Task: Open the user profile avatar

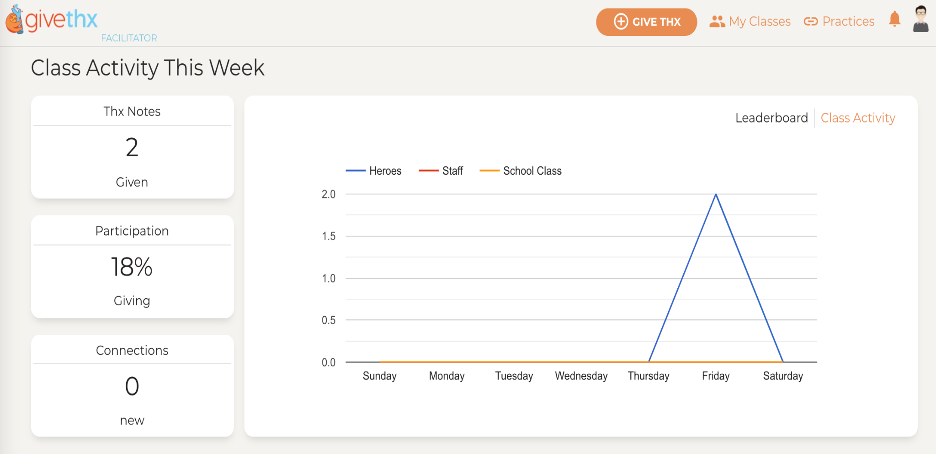Action: [921, 20]
